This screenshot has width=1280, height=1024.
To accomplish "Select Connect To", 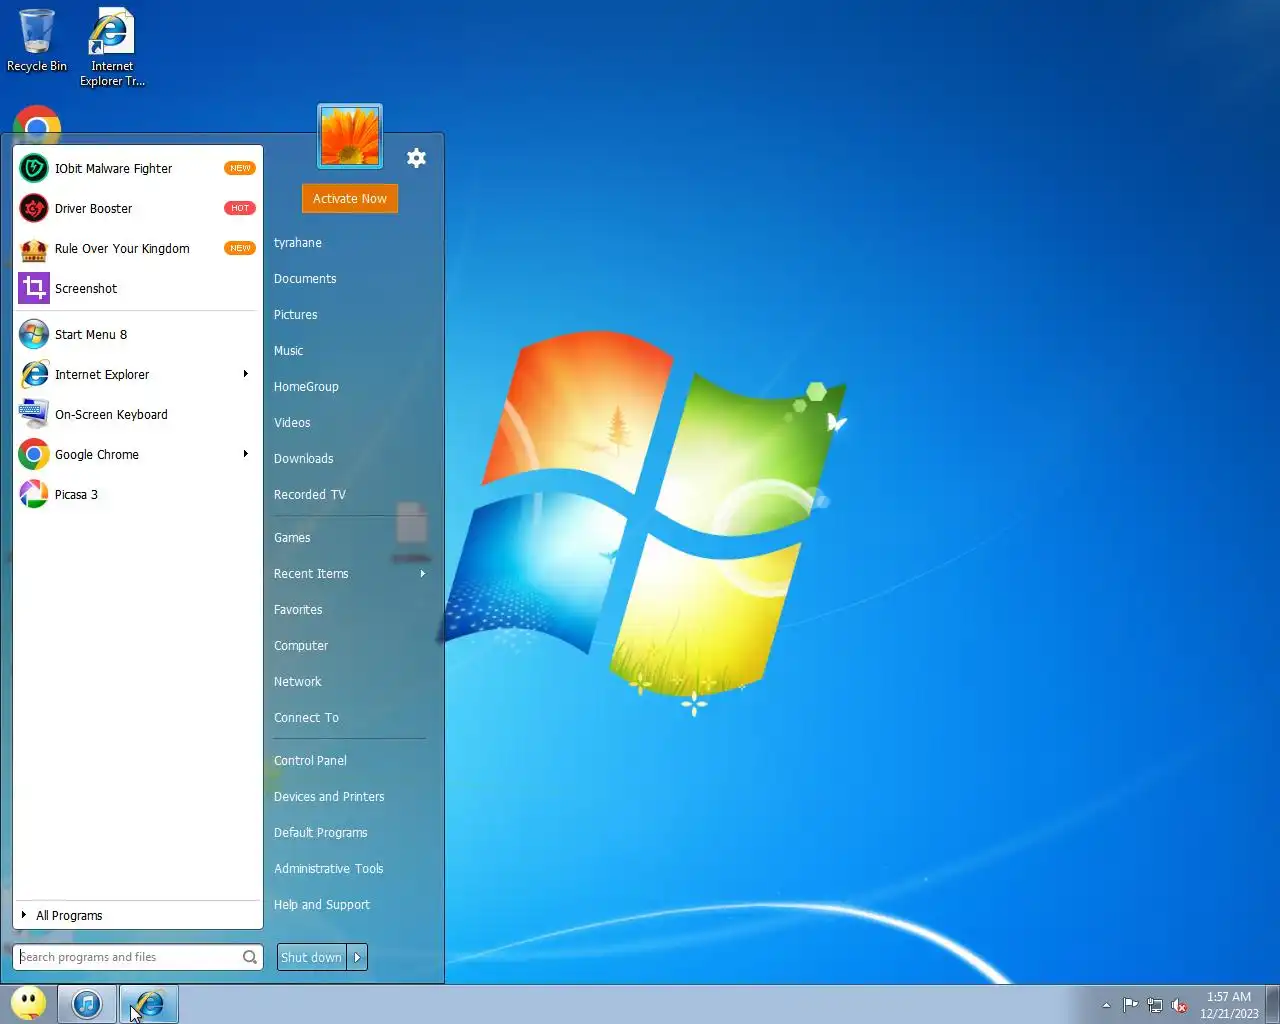I will [x=306, y=717].
